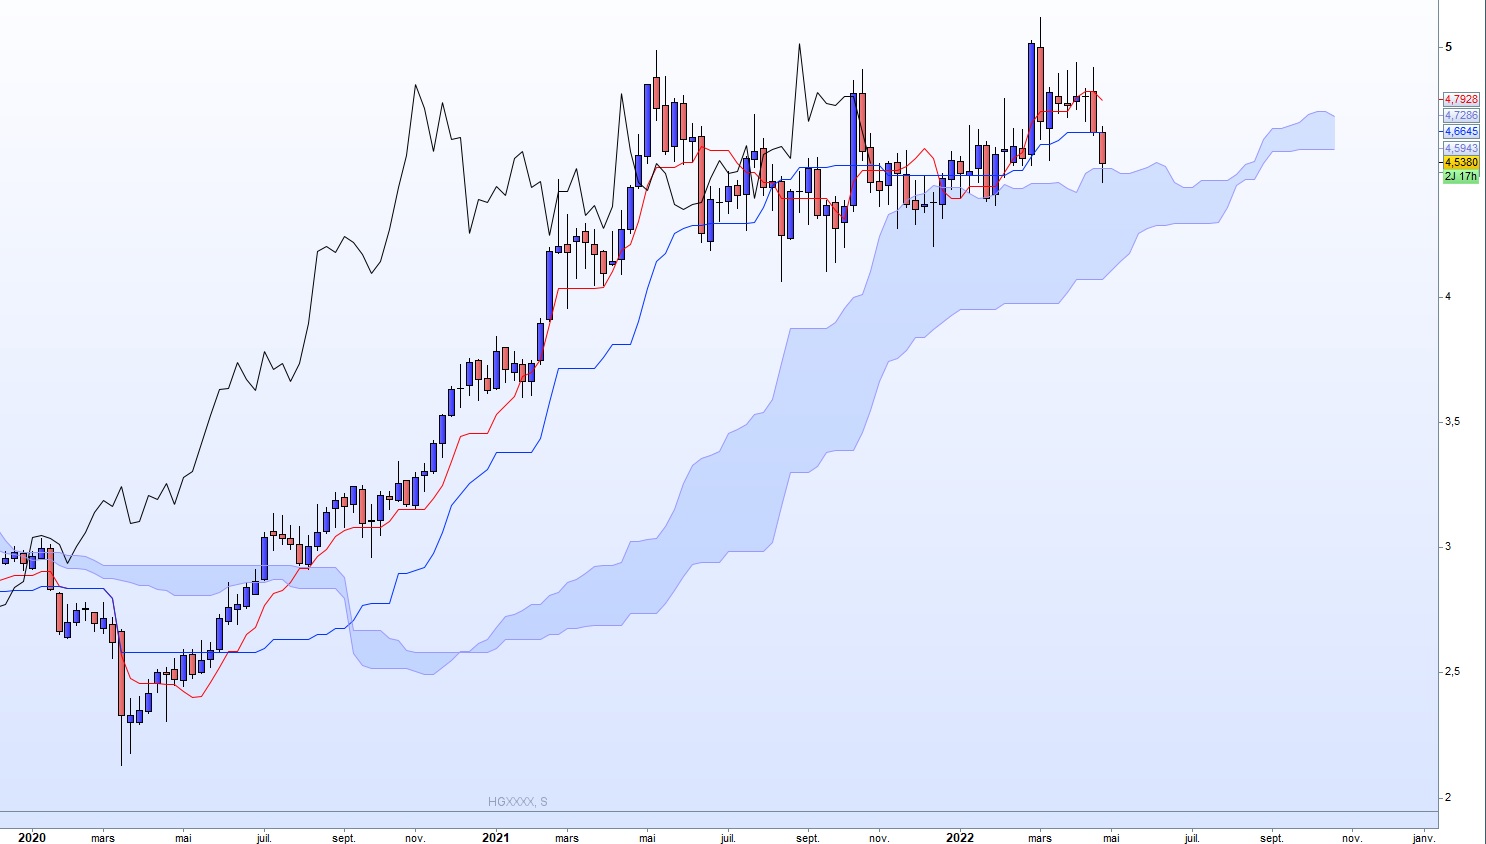The width and height of the screenshot is (1486, 844).
Task: Select the yellow 4,5380 current price label
Action: click(x=1460, y=162)
